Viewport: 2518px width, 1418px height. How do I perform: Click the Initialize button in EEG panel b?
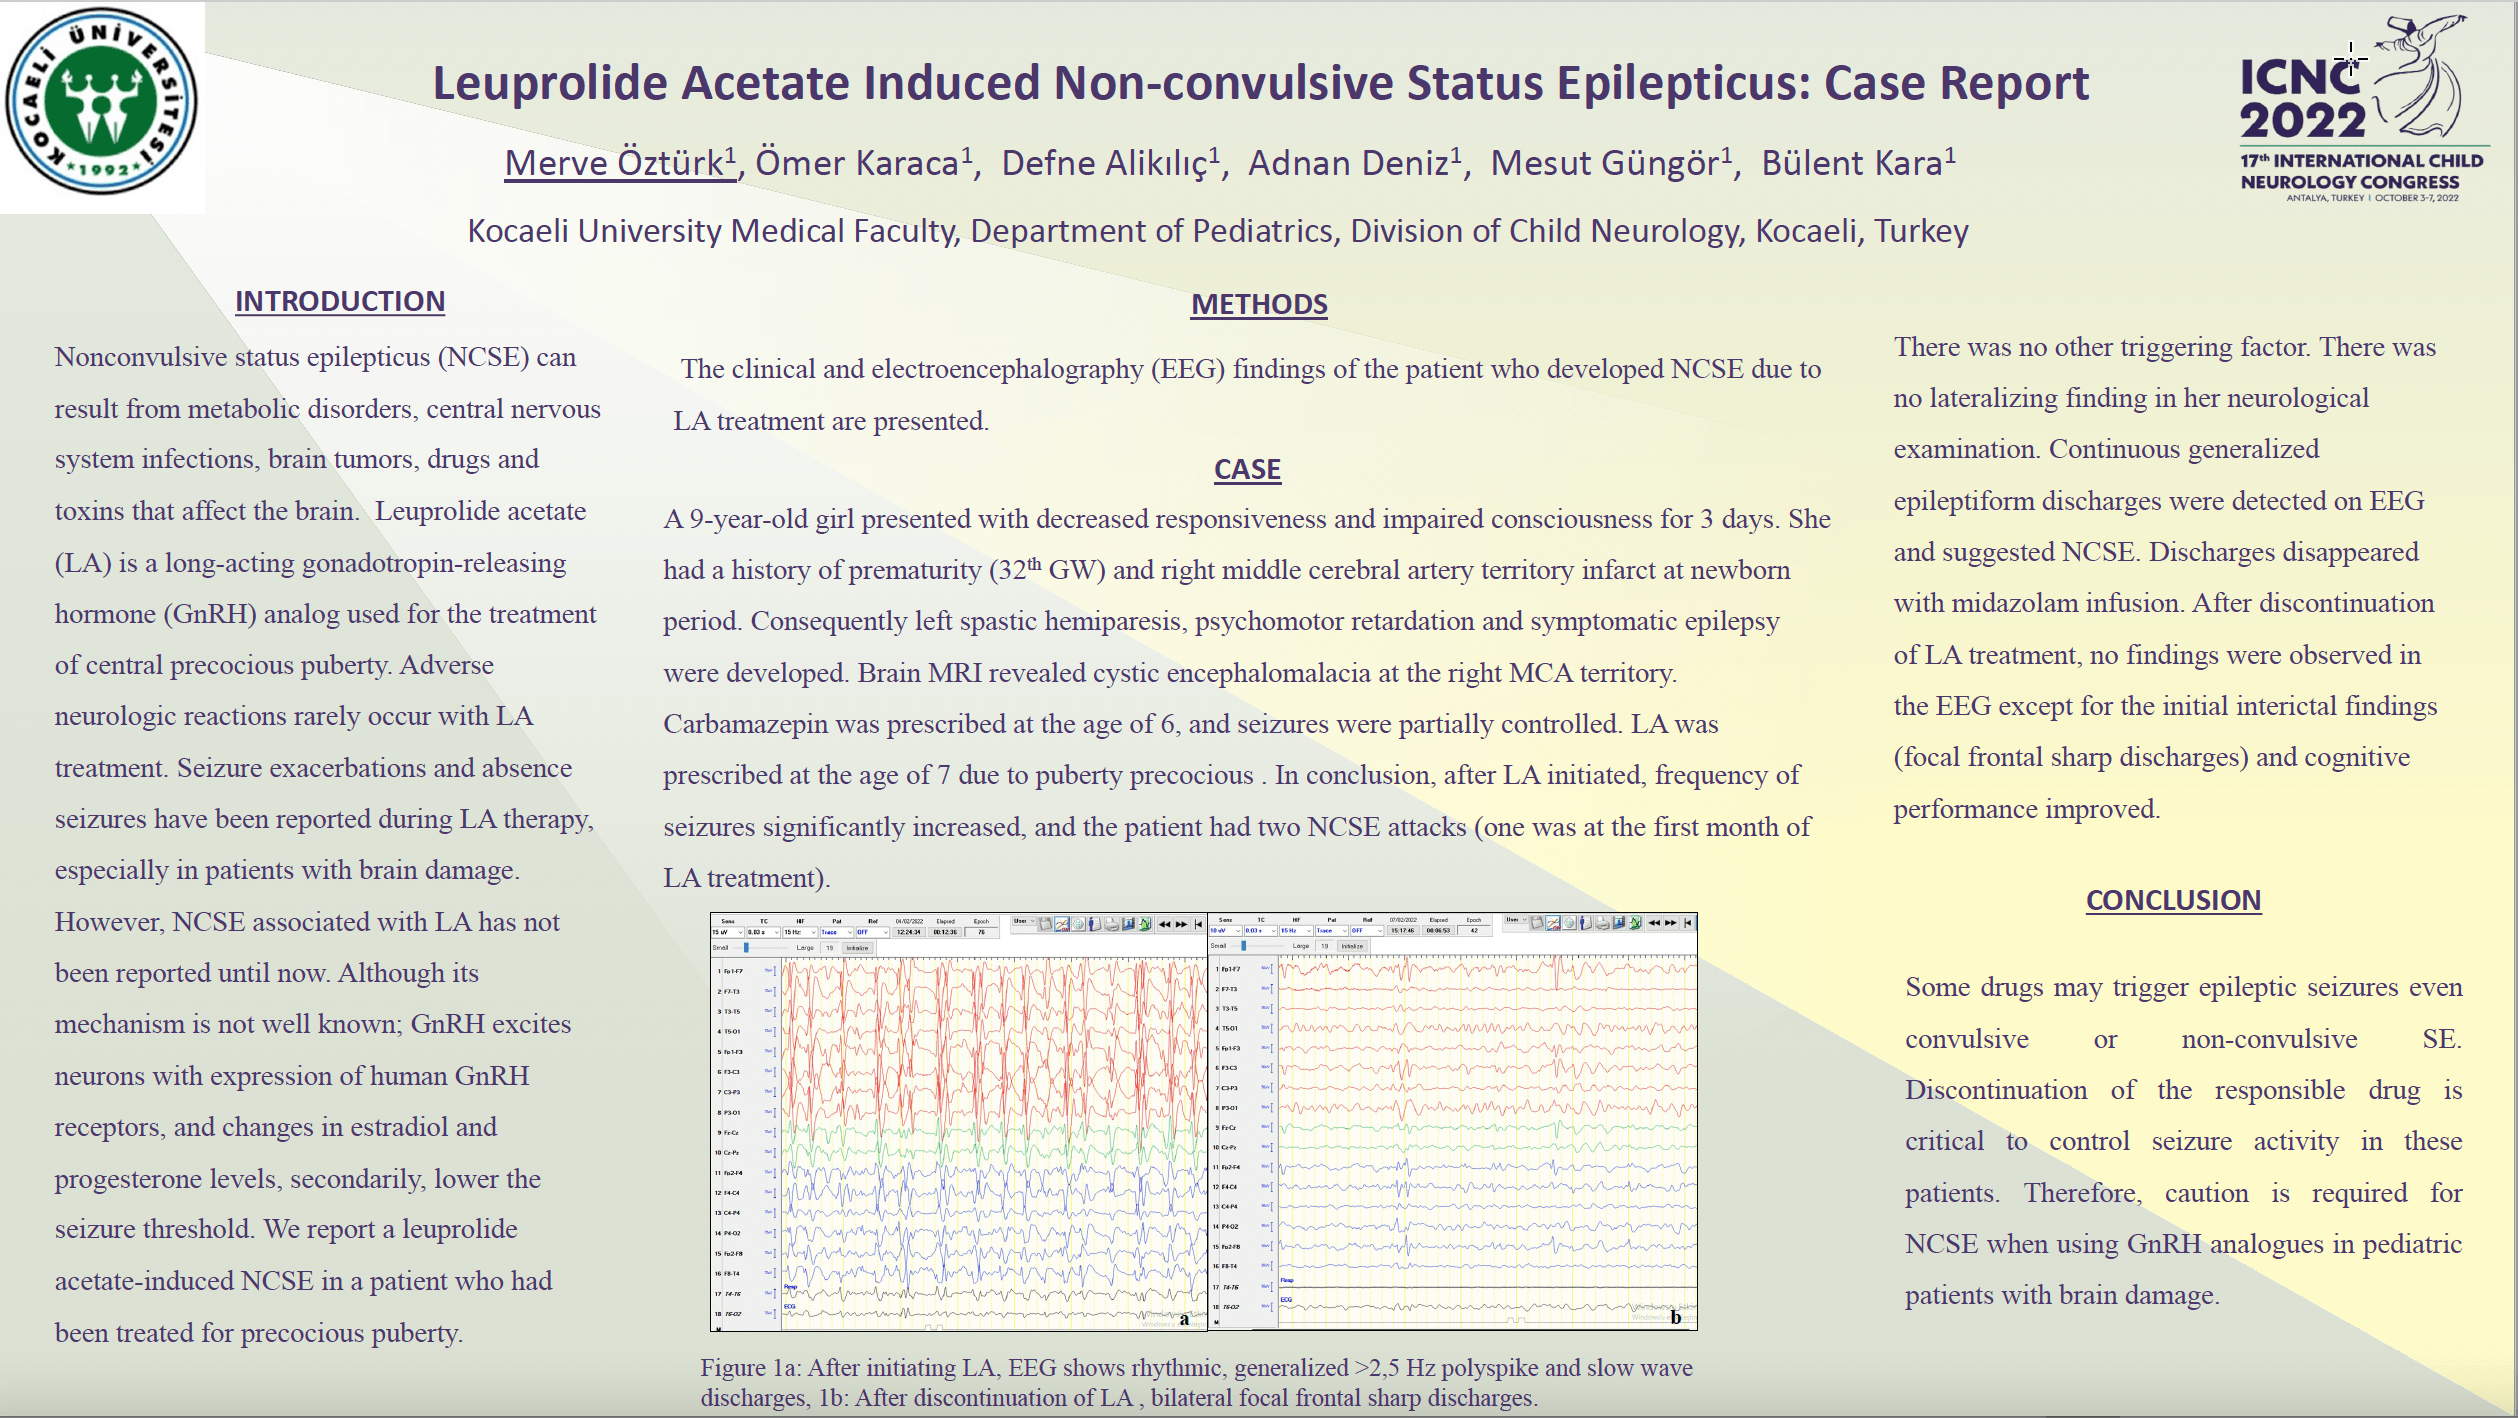[x=1352, y=946]
